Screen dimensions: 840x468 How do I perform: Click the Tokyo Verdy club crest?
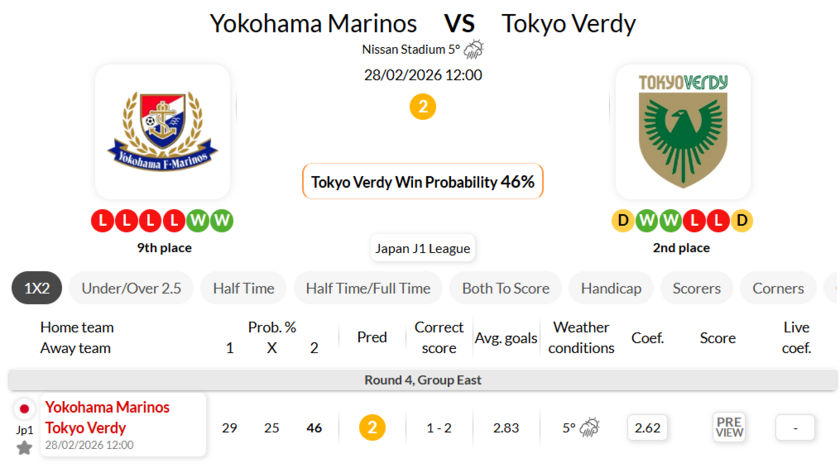(682, 131)
